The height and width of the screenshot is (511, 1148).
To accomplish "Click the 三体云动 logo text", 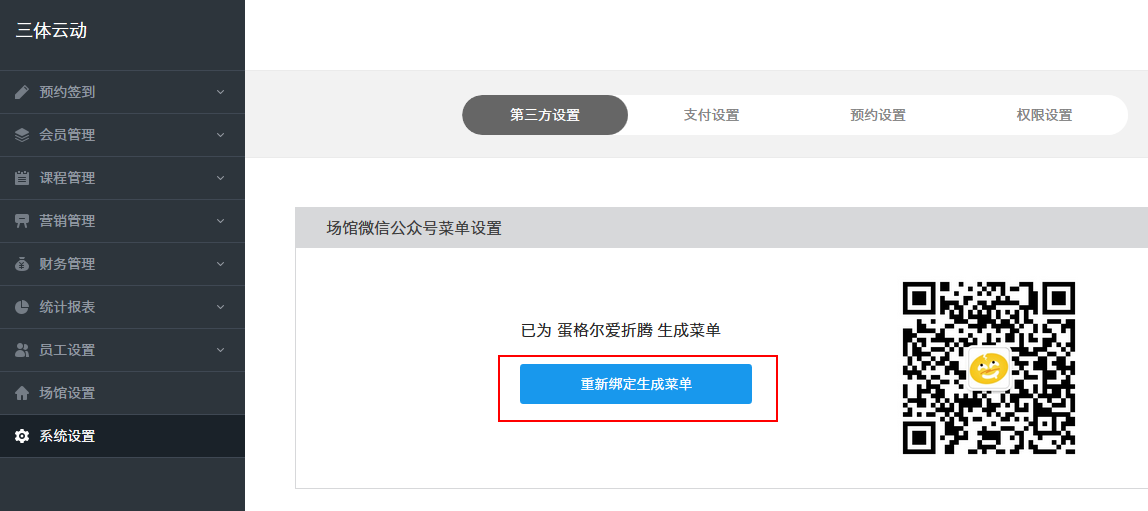I will 51,30.
